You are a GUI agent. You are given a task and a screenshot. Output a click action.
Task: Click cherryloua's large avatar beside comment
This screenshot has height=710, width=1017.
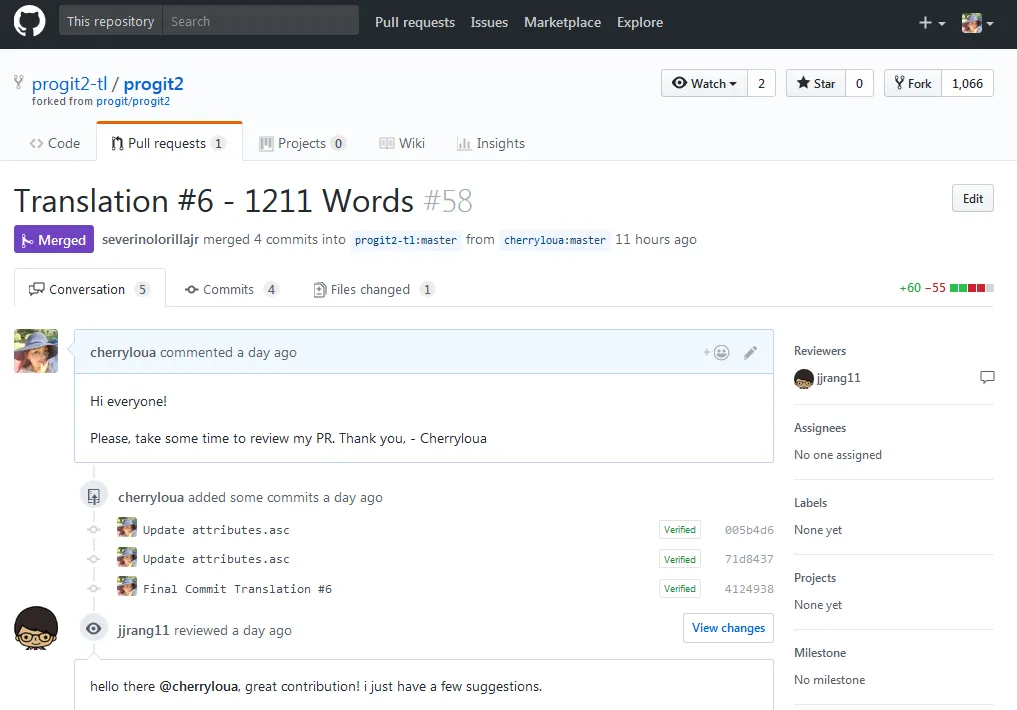[x=36, y=351]
